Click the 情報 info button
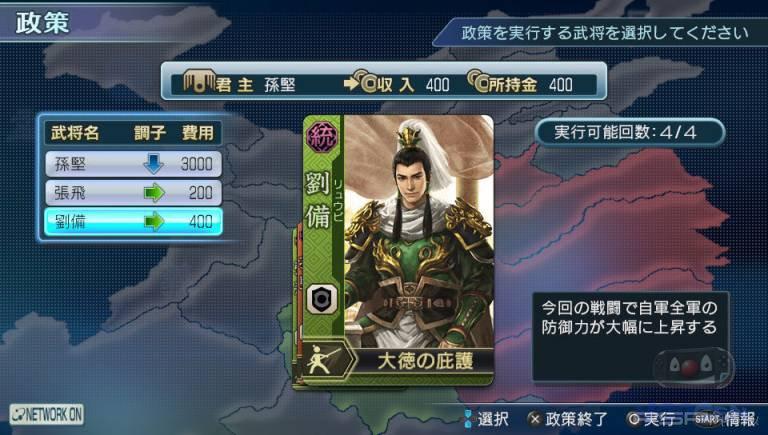This screenshot has height=435, width=768. coord(725,419)
